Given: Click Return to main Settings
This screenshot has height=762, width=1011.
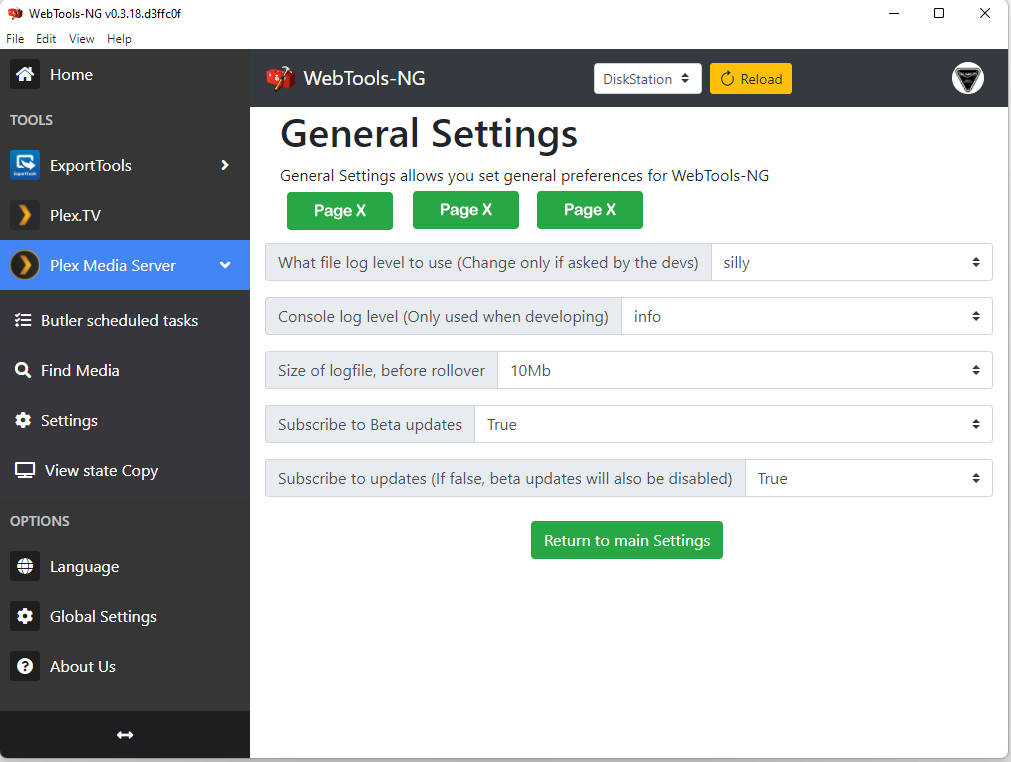Looking at the screenshot, I should click(x=627, y=539).
